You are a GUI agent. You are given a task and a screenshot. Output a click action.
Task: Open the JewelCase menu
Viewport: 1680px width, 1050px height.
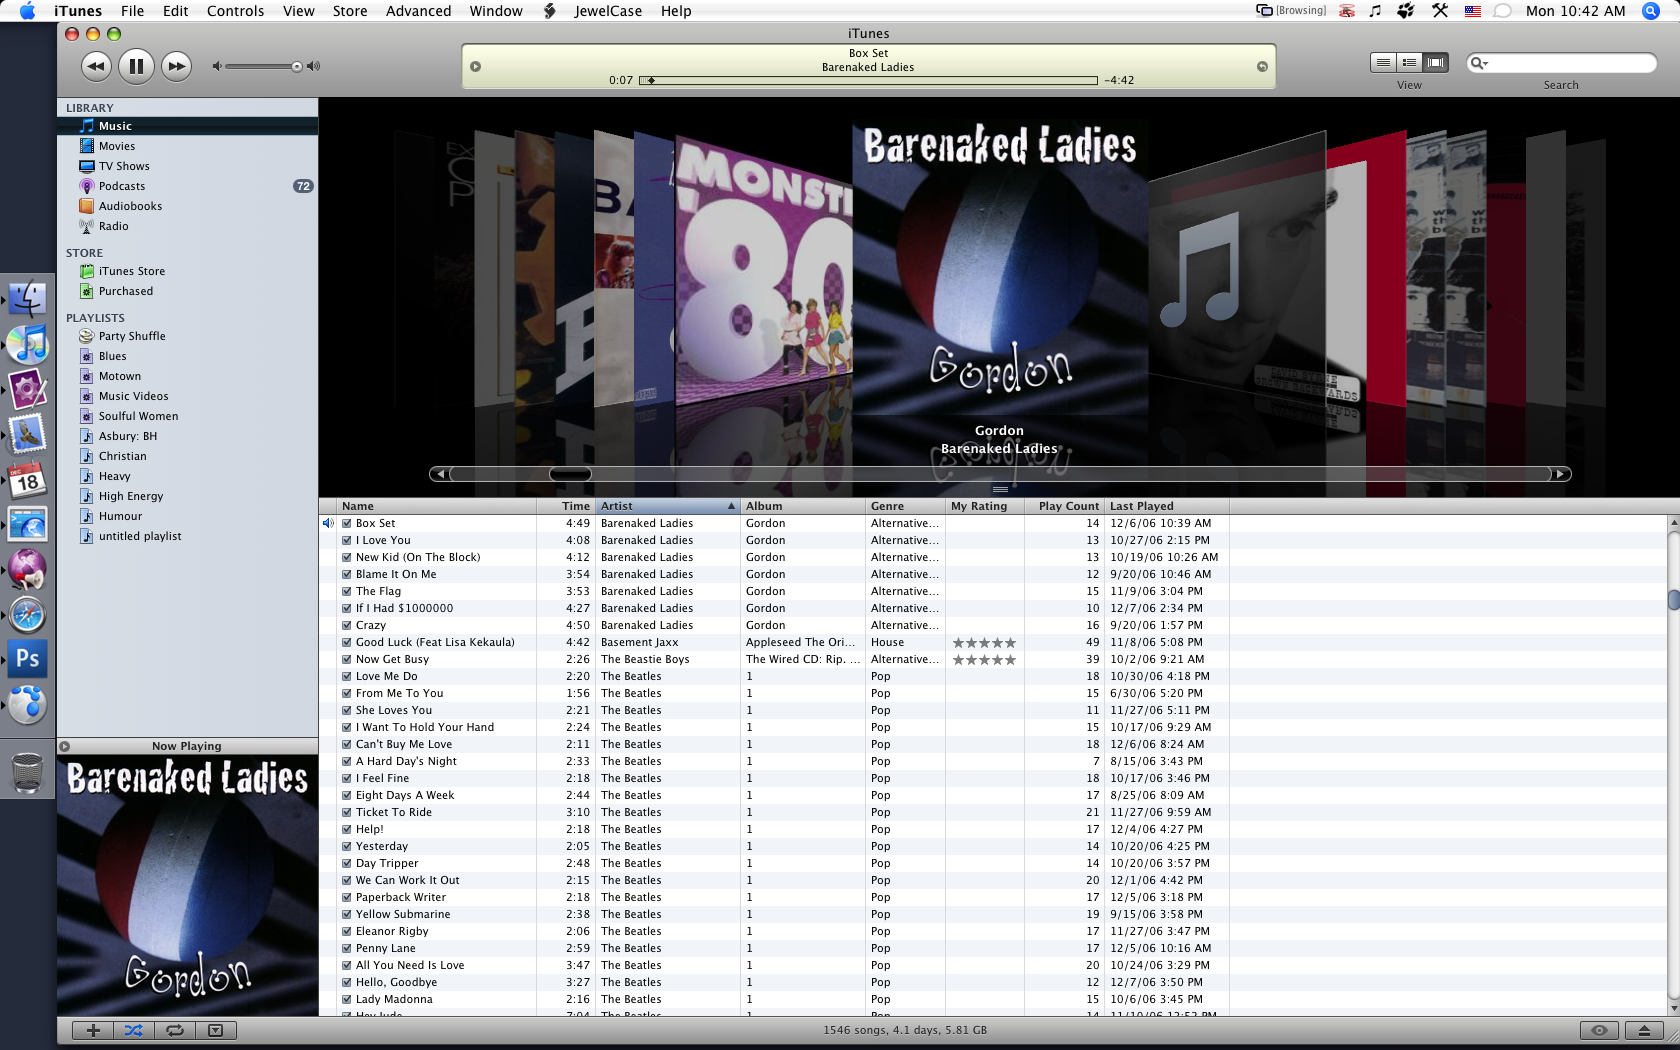[608, 11]
